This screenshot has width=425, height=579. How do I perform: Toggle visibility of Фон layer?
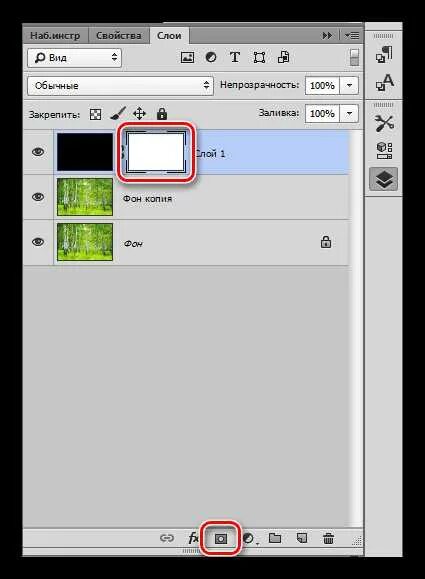(x=38, y=242)
